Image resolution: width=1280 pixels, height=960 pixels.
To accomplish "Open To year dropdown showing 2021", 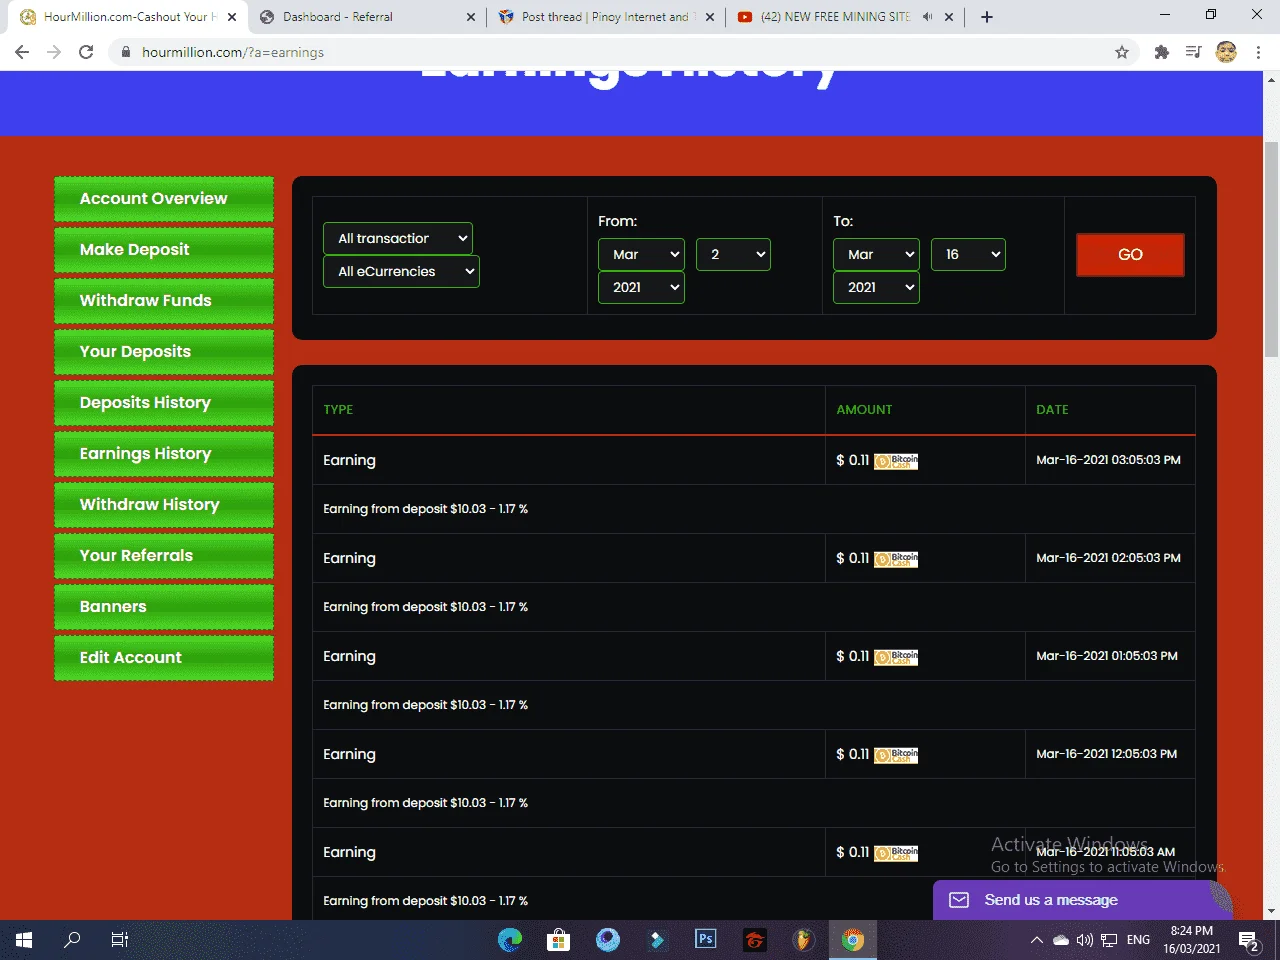I will coord(876,287).
